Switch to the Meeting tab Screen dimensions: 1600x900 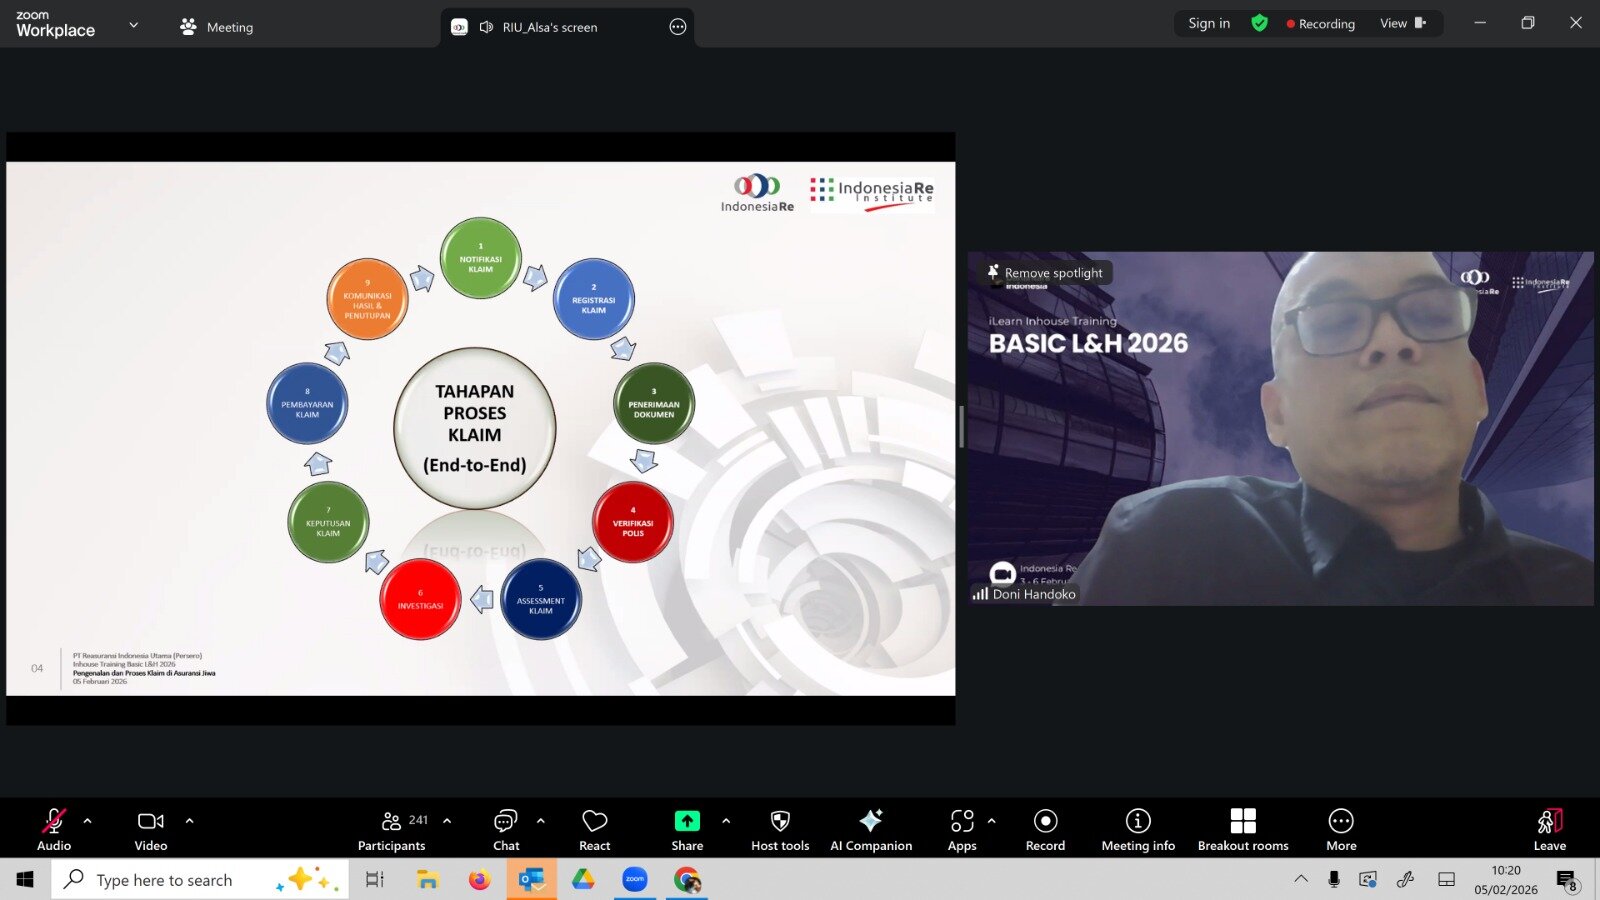tap(217, 27)
